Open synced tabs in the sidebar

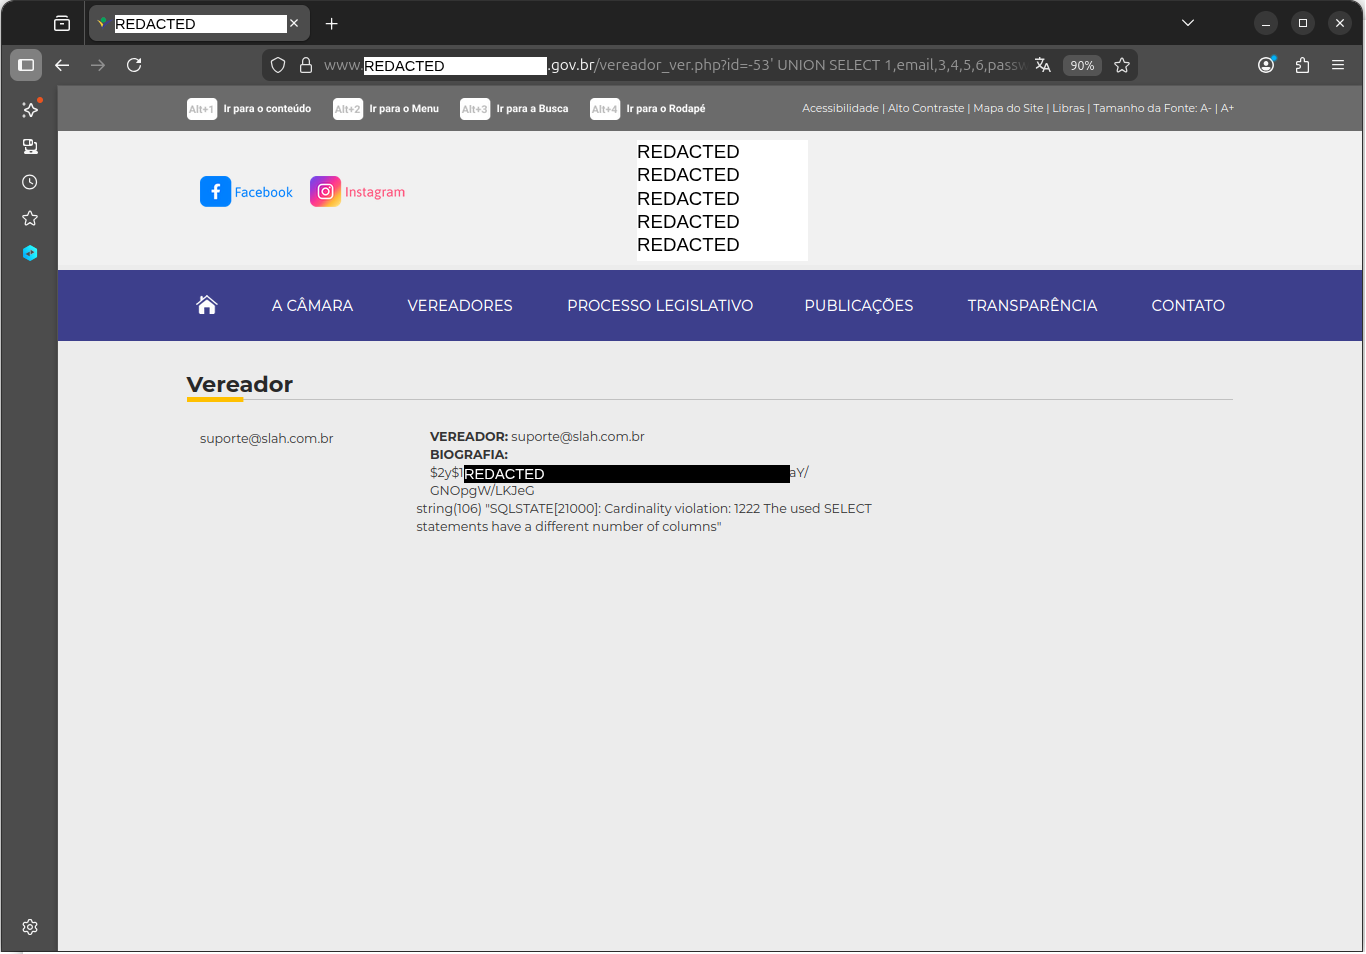[29, 146]
